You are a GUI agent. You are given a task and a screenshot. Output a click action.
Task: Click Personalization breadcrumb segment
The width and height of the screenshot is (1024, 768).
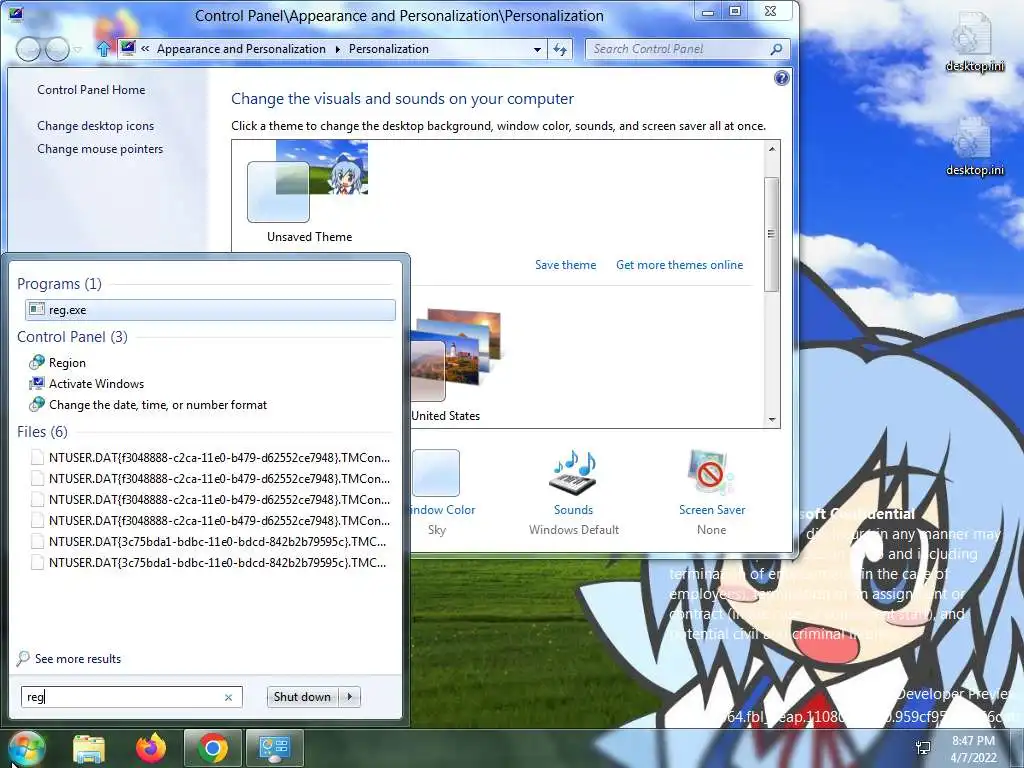click(389, 49)
